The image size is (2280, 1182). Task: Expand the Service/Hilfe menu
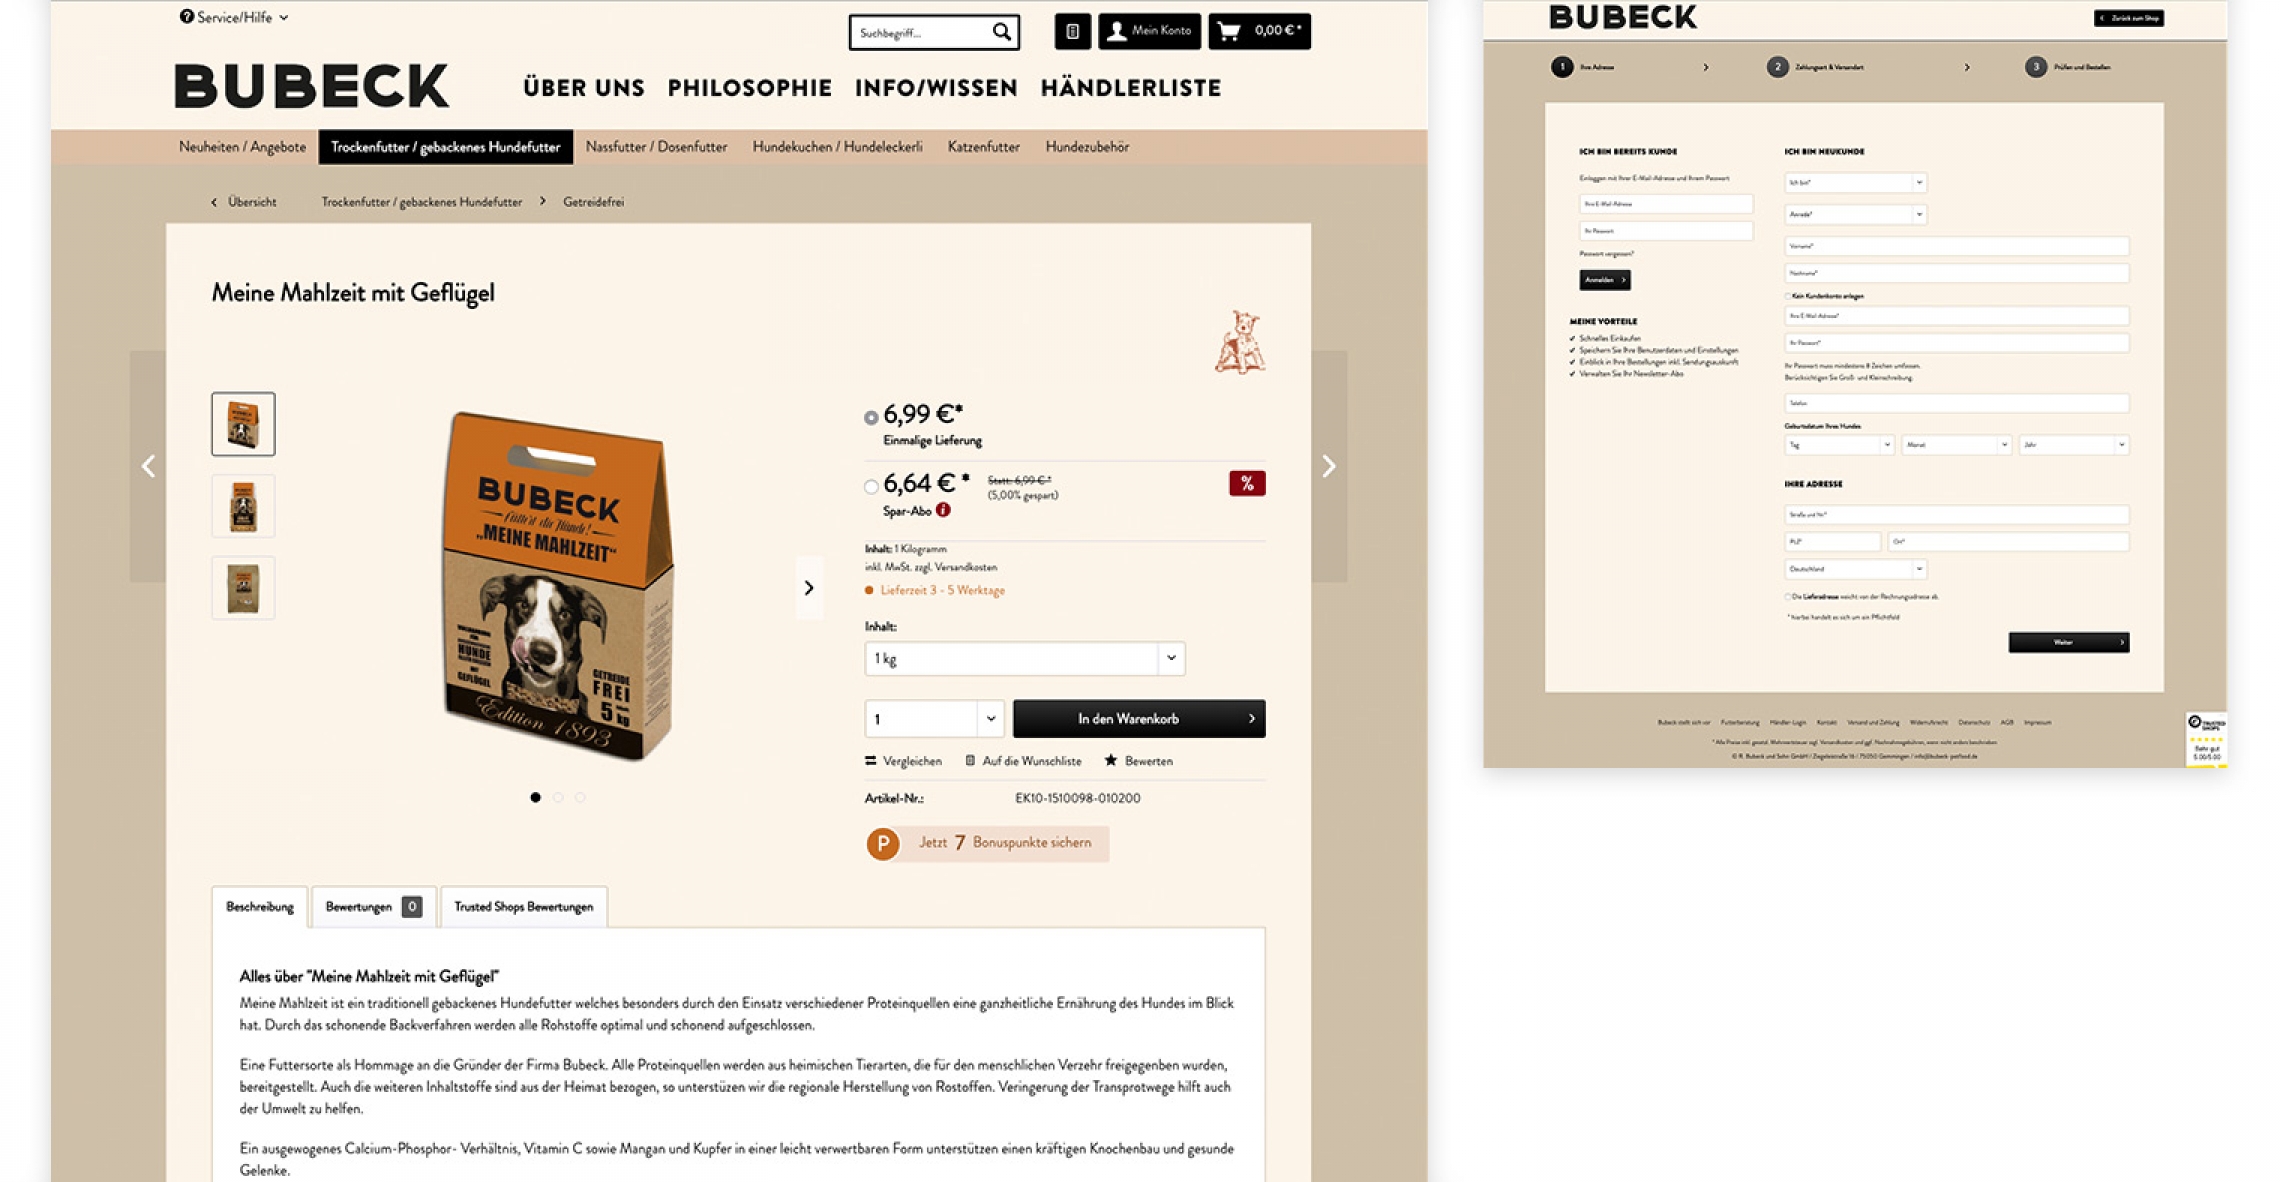[x=234, y=17]
